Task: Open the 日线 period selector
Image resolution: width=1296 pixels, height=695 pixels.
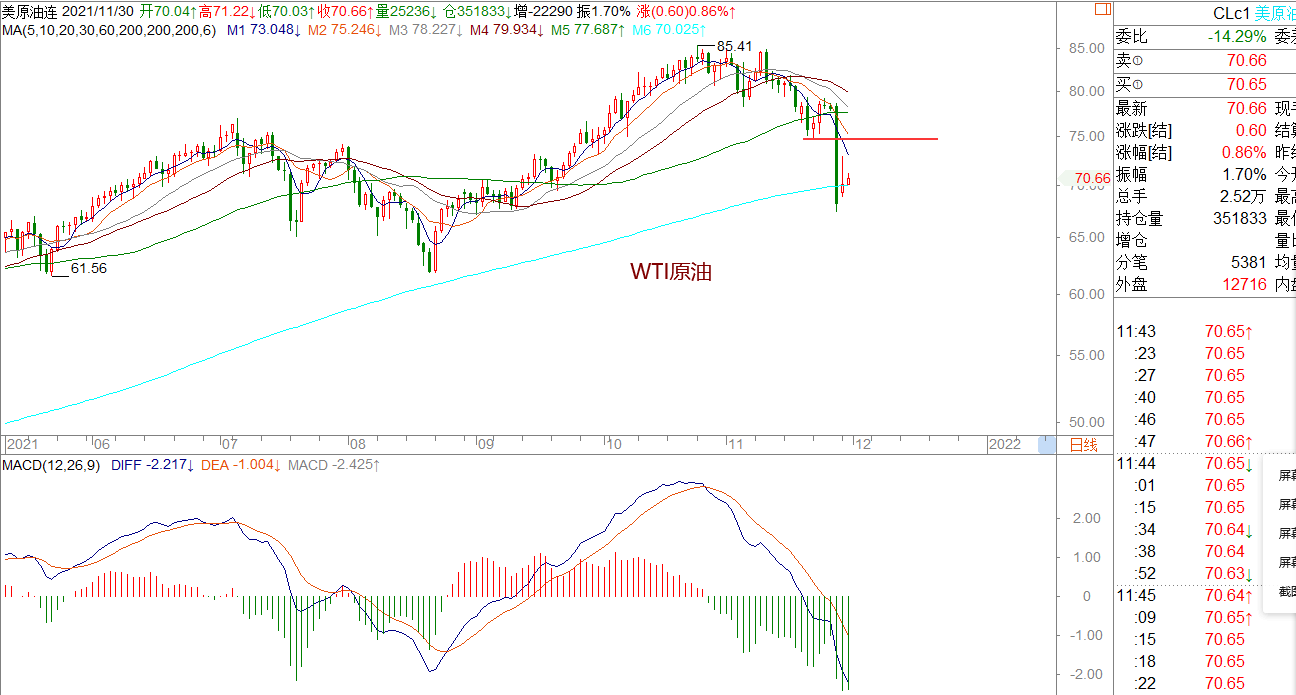Action: tap(1083, 444)
